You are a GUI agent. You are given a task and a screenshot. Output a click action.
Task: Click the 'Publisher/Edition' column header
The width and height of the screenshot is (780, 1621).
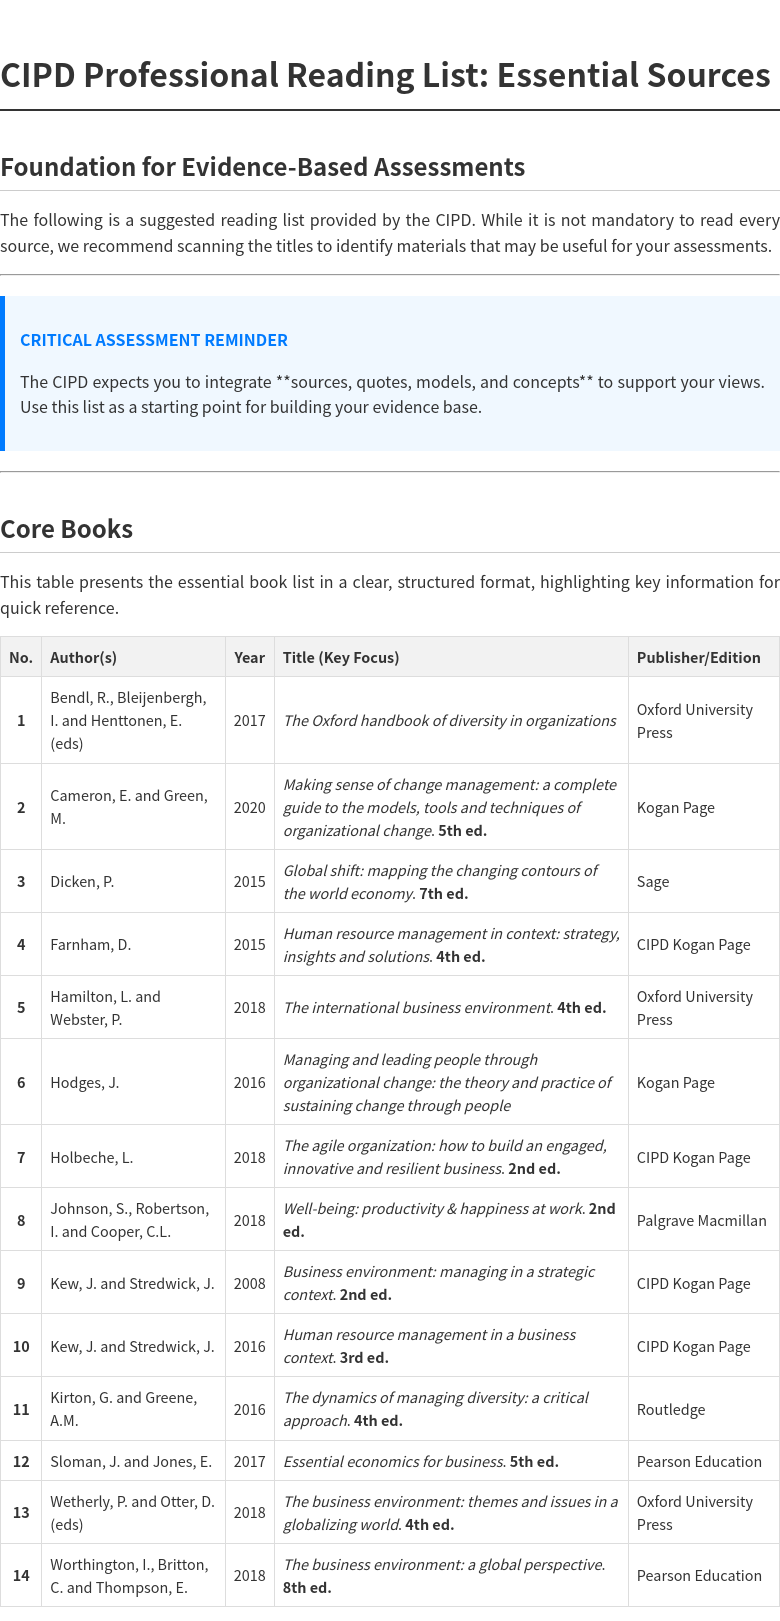pyautogui.click(x=698, y=657)
